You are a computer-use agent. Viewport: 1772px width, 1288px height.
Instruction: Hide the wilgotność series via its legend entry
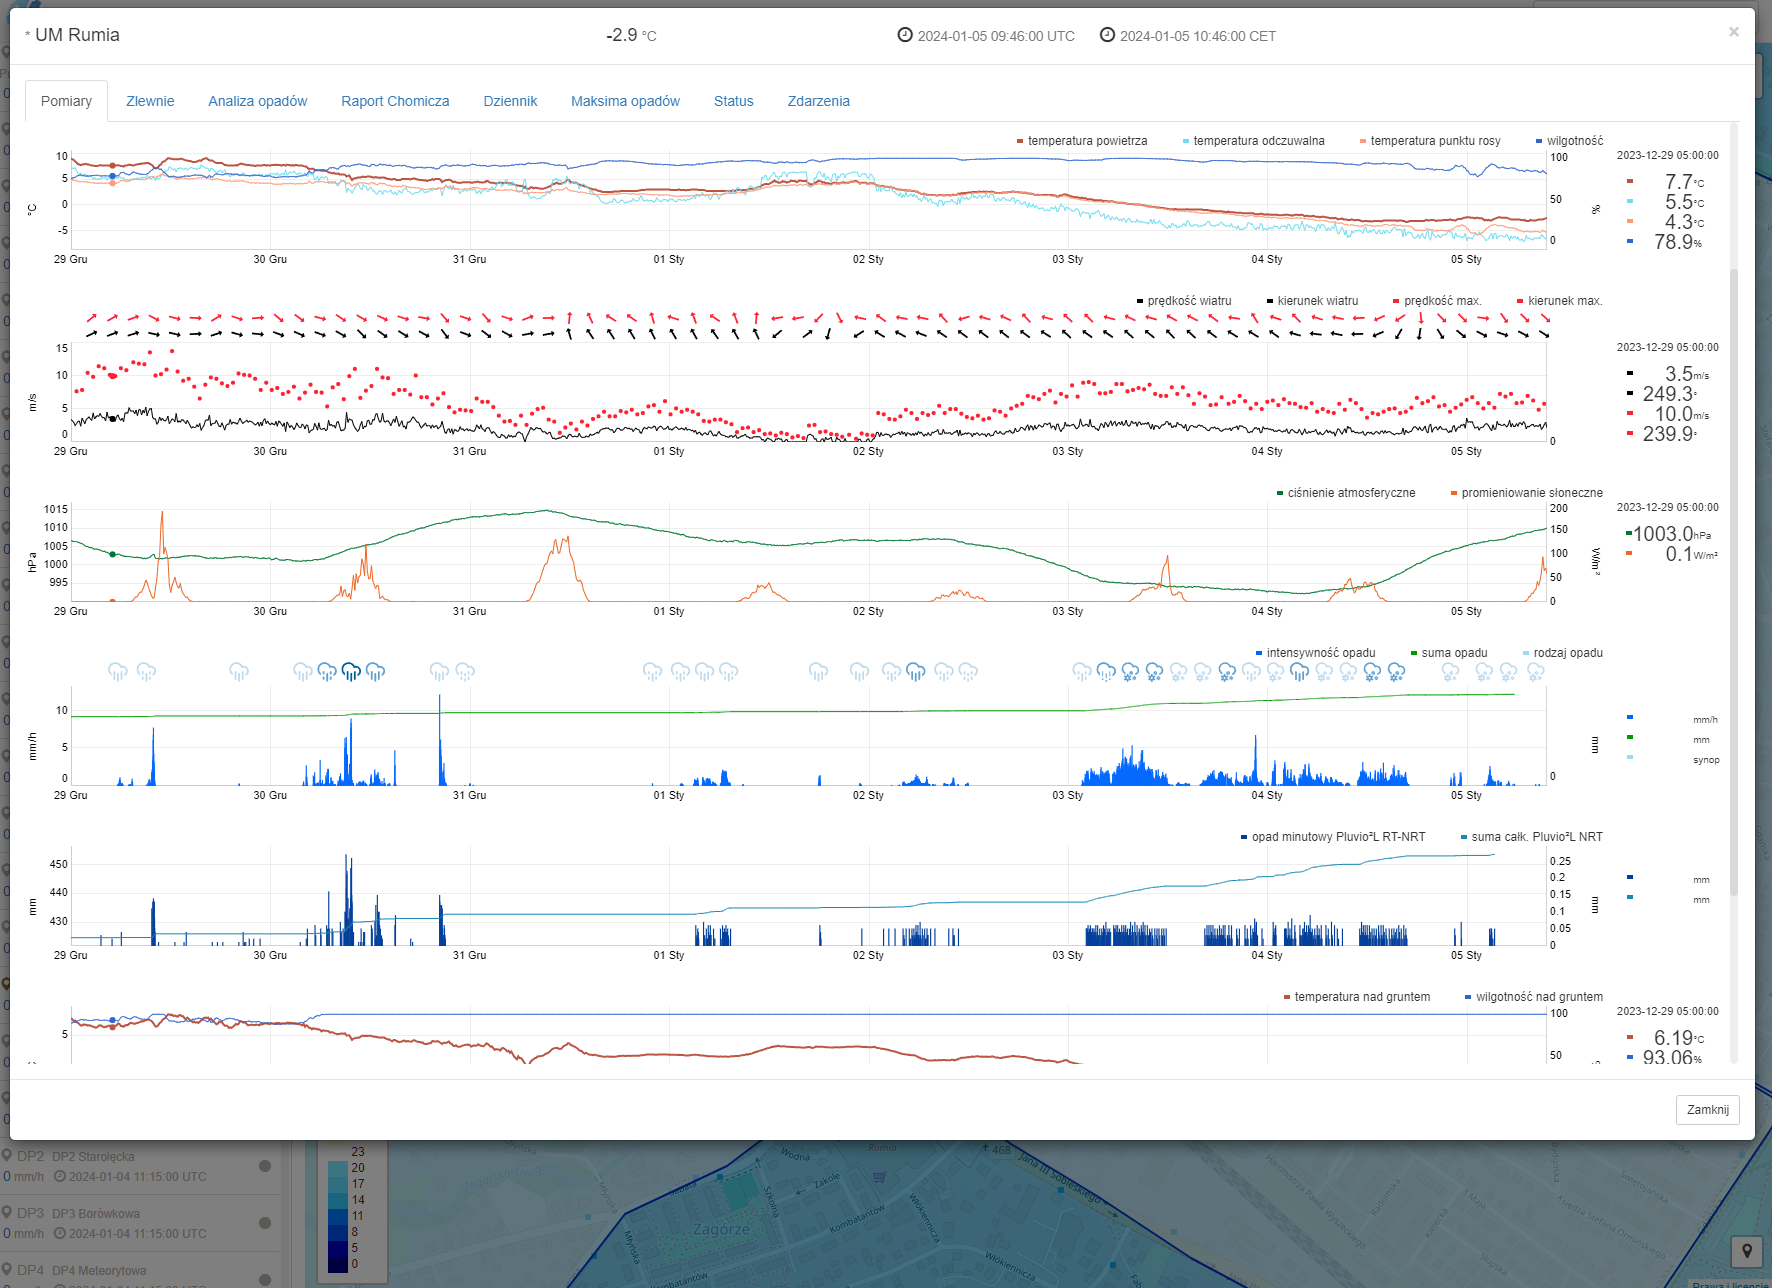(x=1573, y=141)
